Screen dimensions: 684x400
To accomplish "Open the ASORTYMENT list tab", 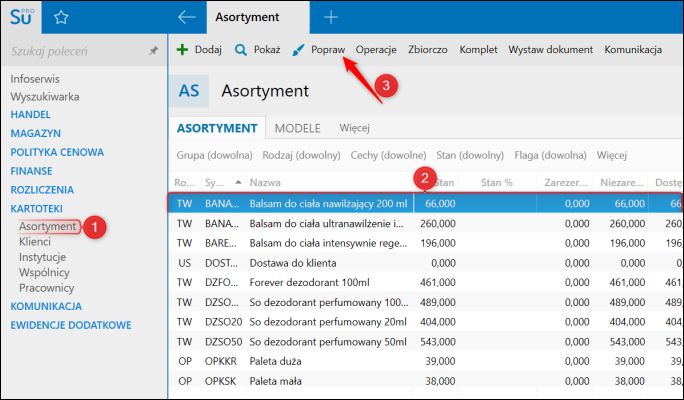I will 217,128.
